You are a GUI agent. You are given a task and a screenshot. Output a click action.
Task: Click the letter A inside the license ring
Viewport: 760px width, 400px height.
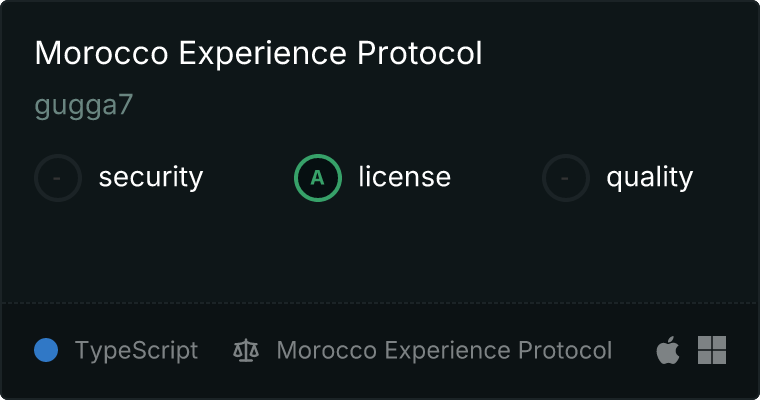(x=318, y=178)
